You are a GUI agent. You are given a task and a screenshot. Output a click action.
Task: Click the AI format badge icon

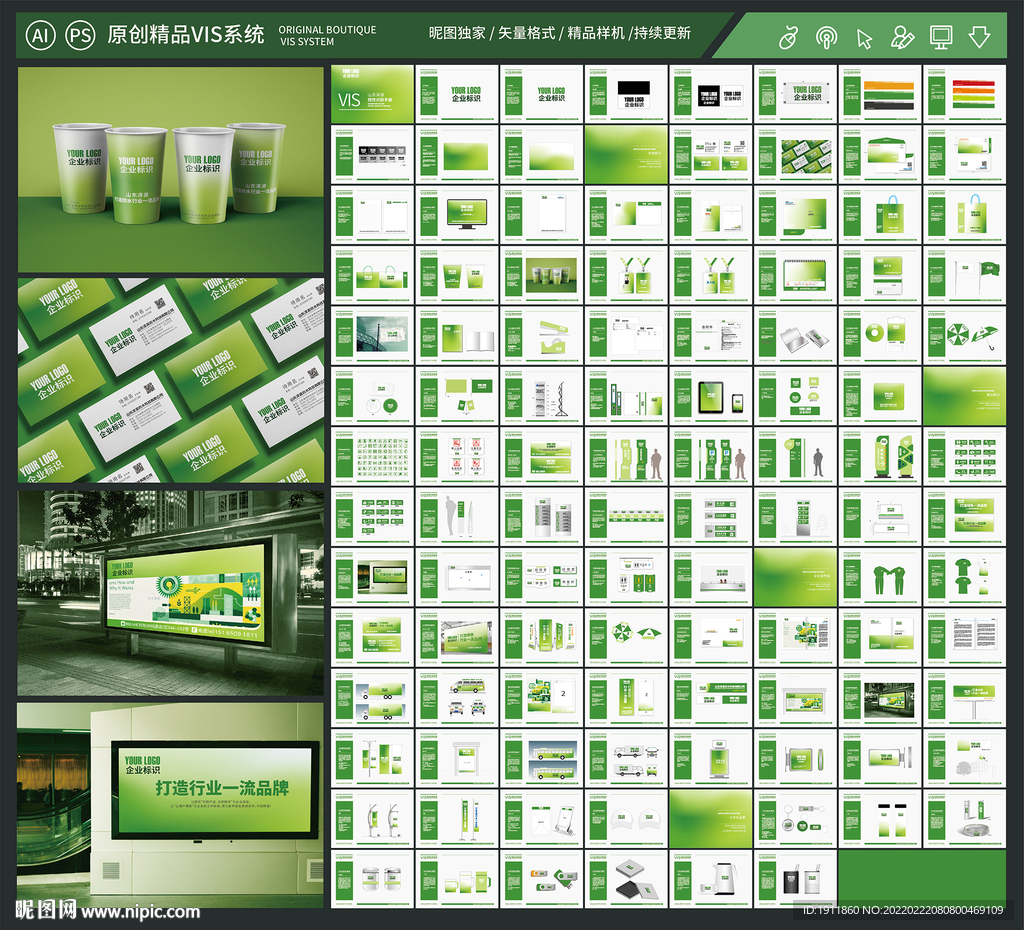tap(39, 33)
